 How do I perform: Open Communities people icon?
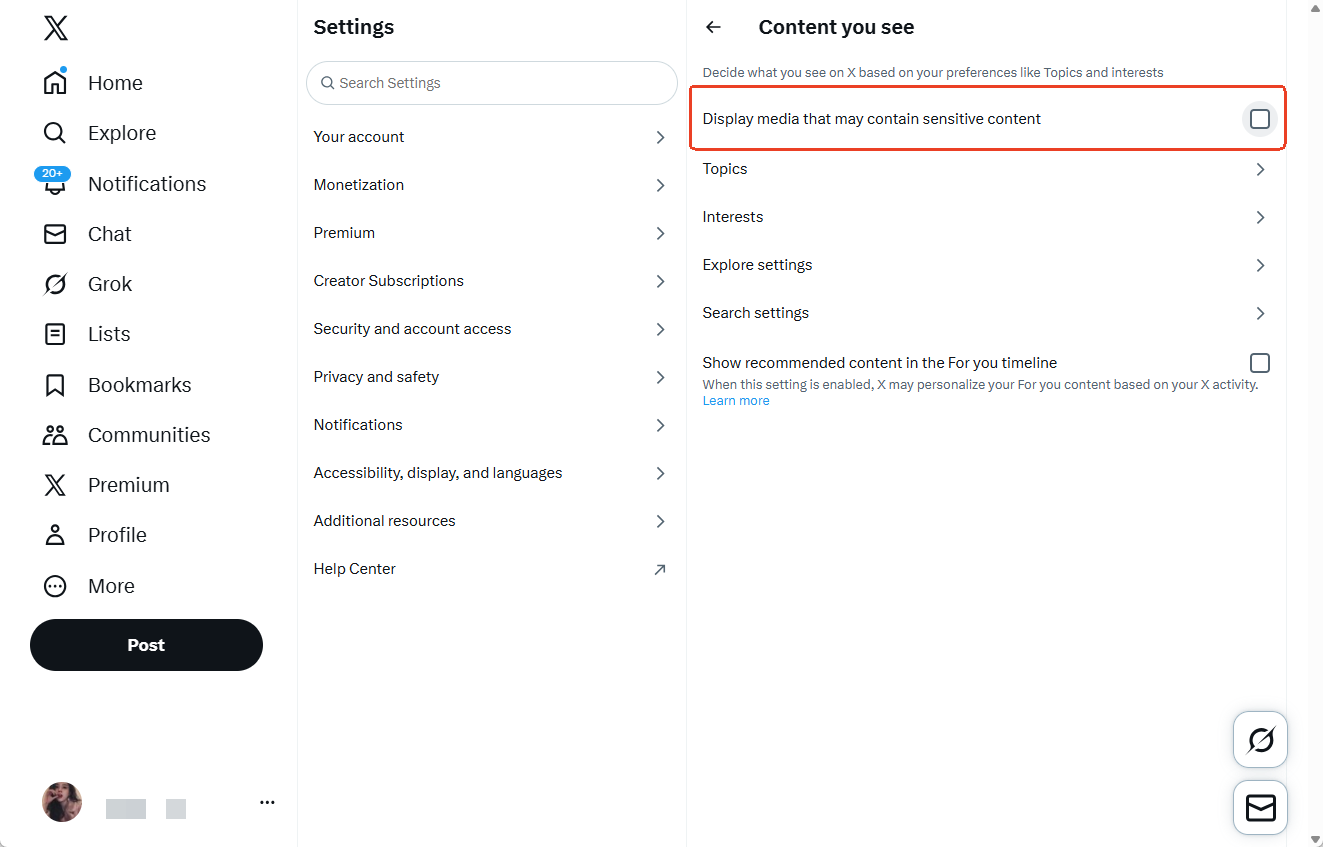54,434
